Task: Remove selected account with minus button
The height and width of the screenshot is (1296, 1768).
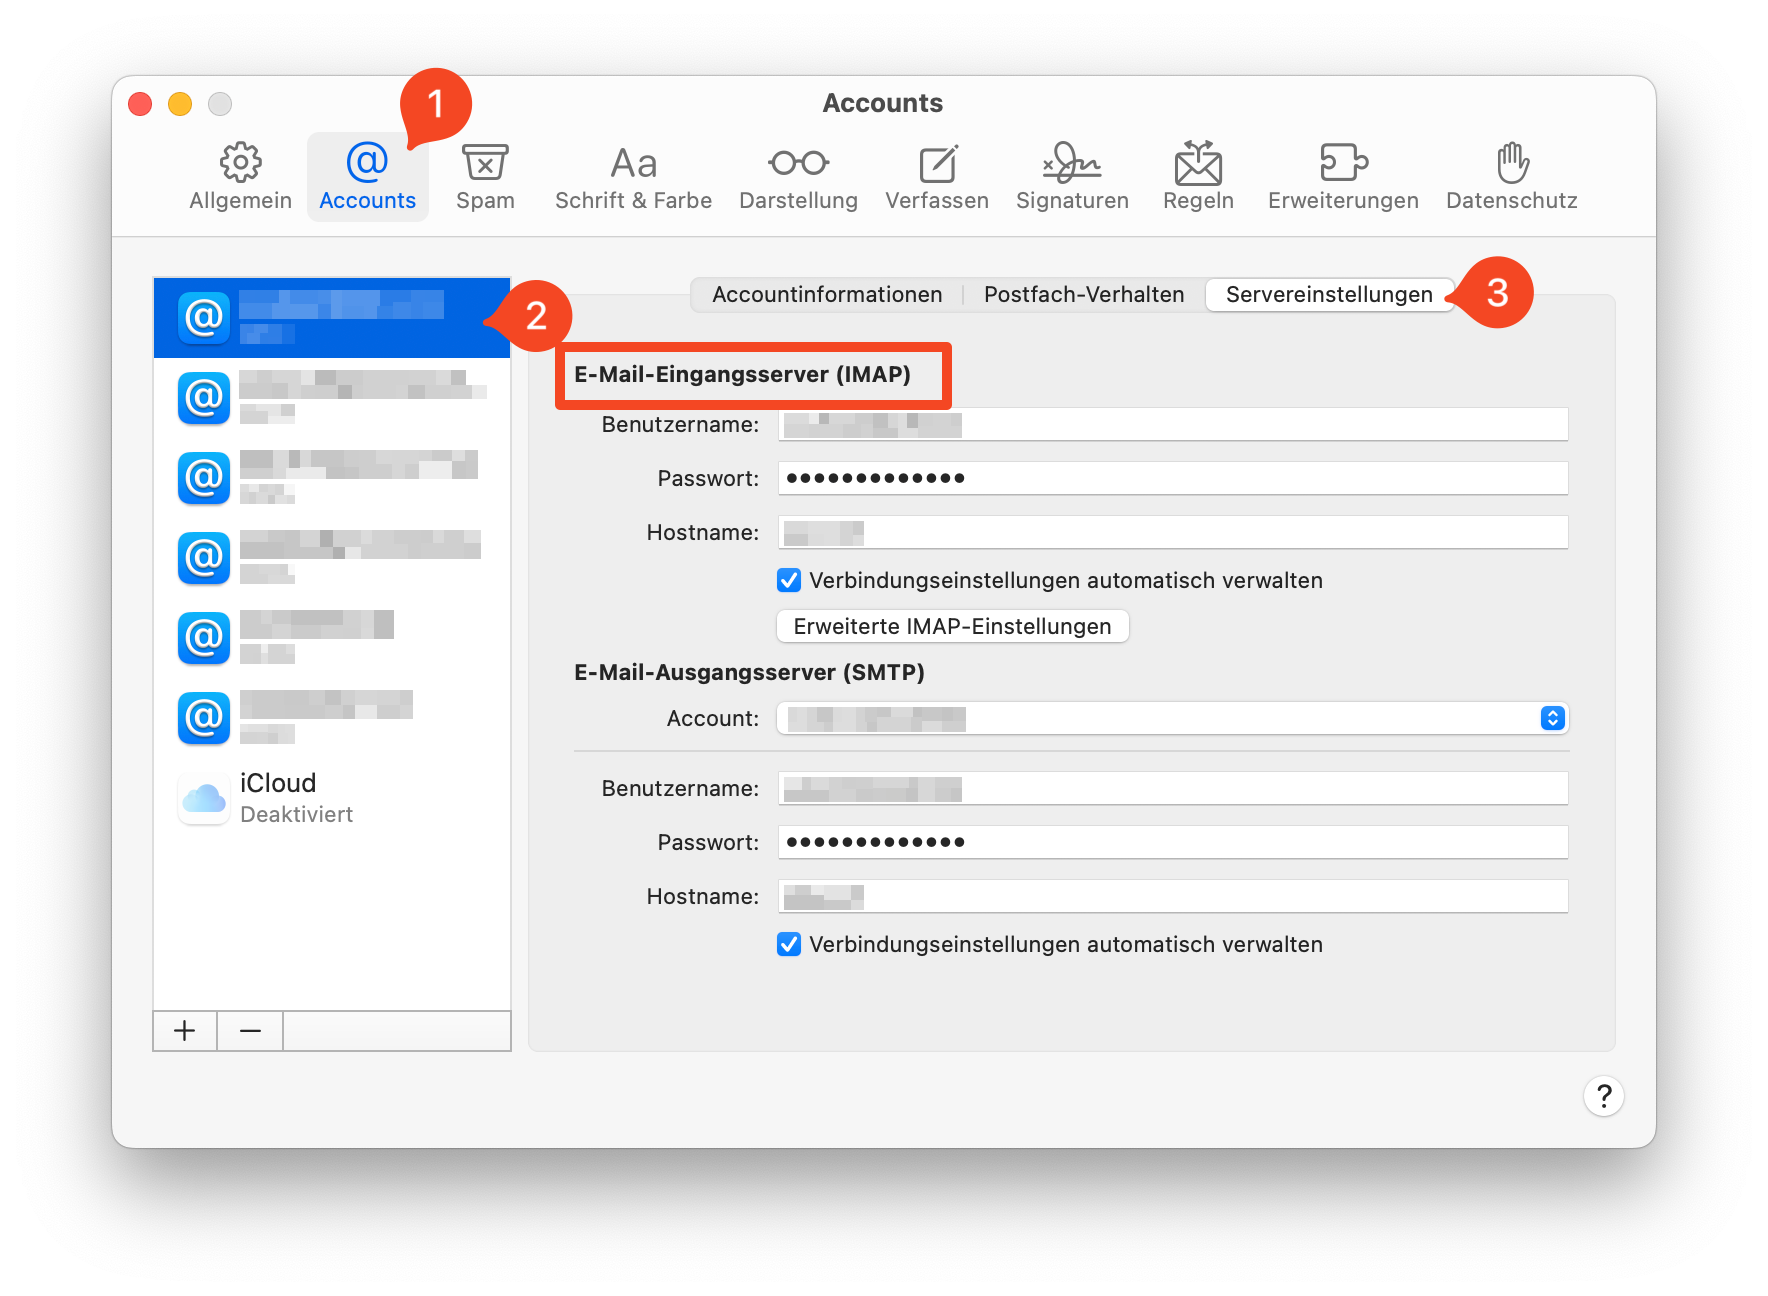Action: pyautogui.click(x=250, y=1031)
